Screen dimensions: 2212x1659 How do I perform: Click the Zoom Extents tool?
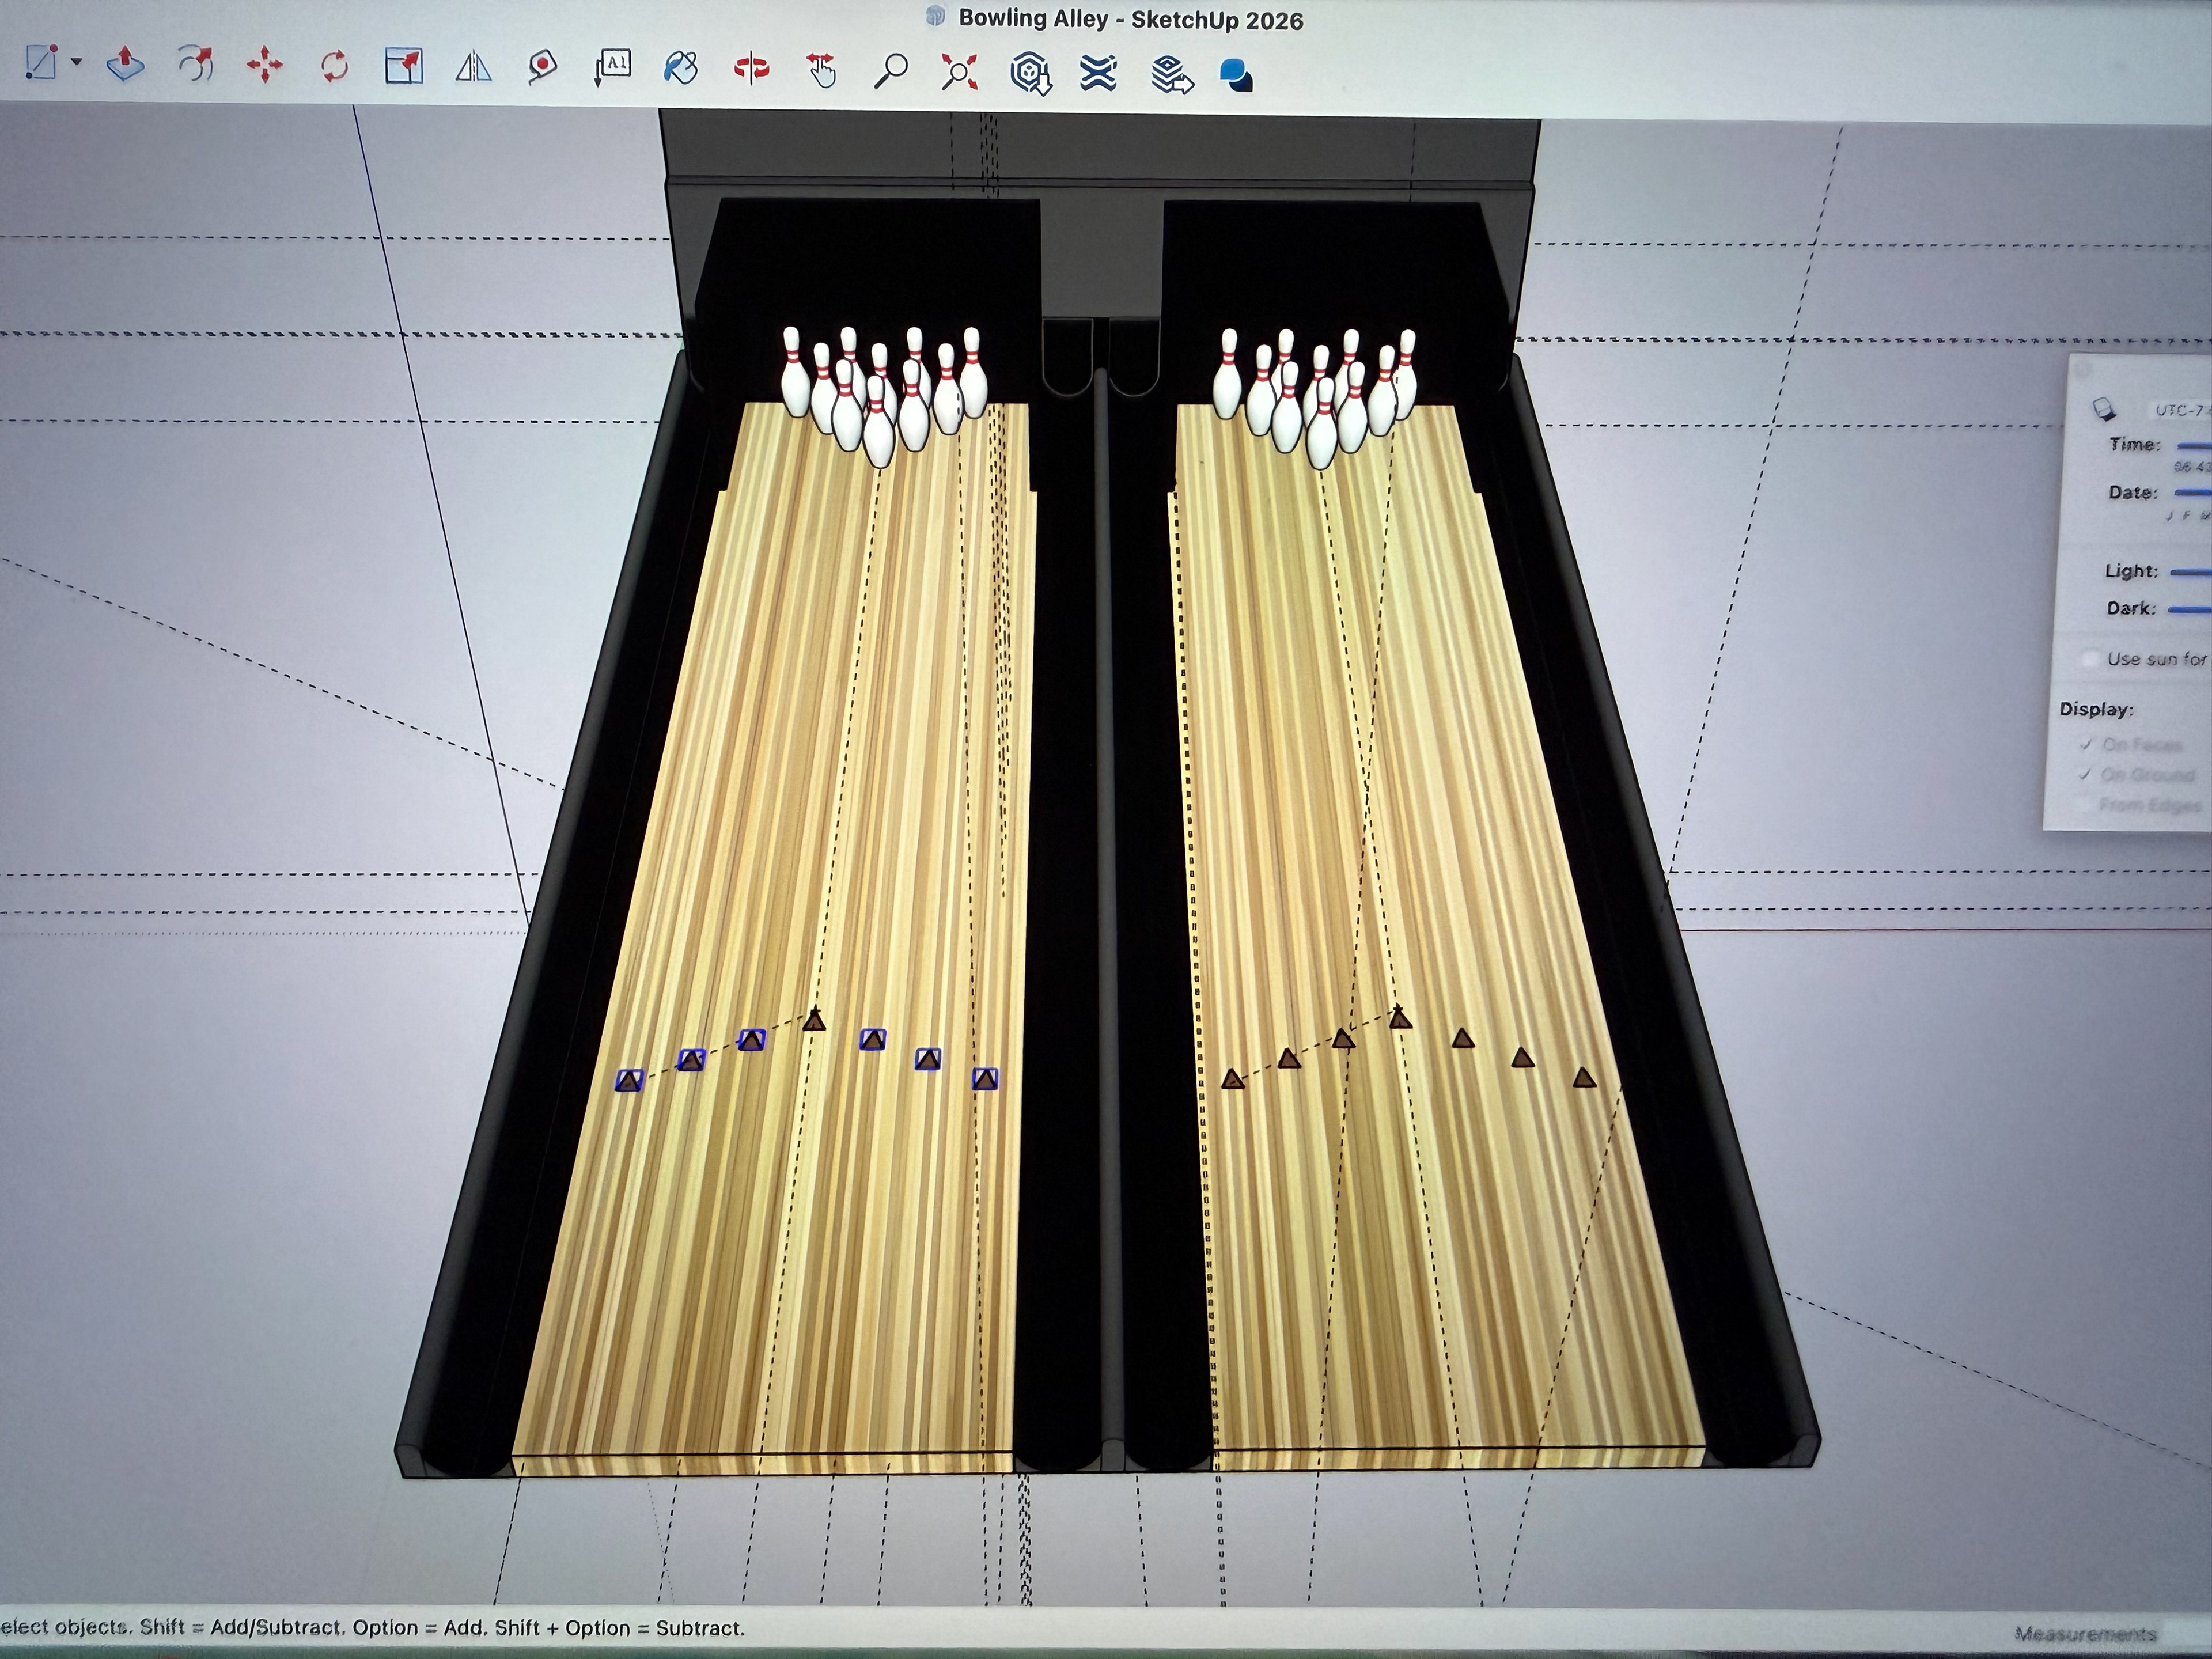click(959, 72)
